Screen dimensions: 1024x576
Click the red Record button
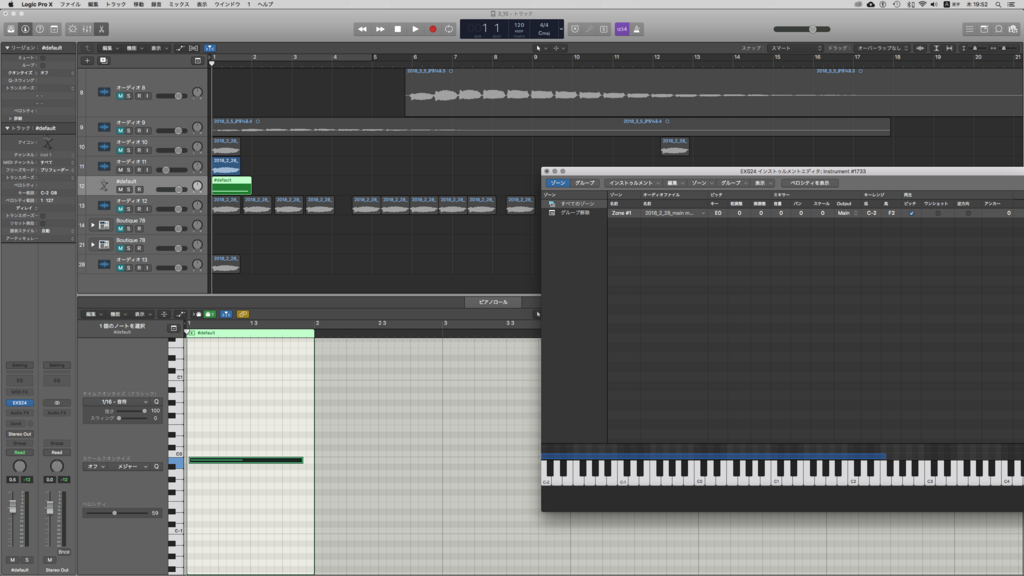point(433,29)
